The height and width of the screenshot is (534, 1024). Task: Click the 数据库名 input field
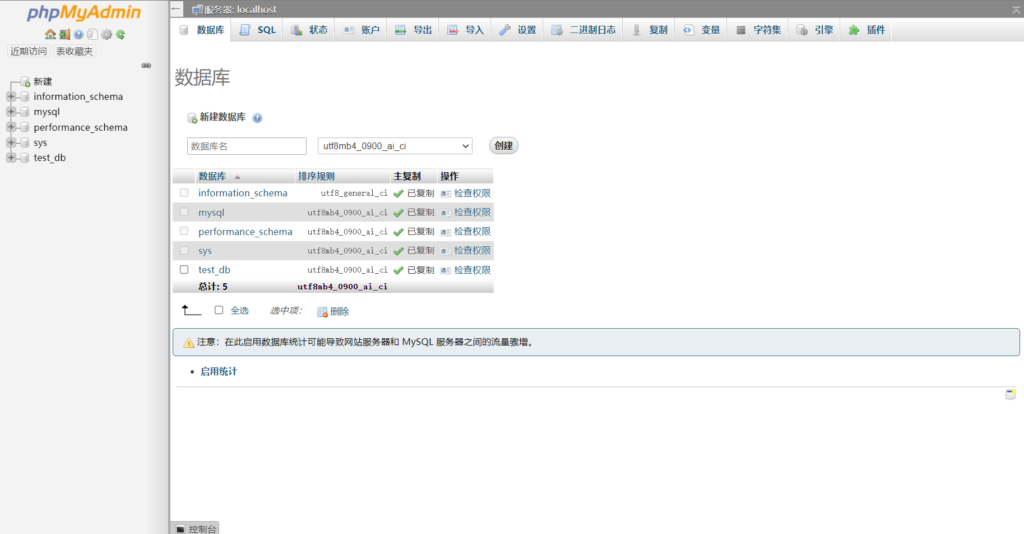(x=246, y=146)
